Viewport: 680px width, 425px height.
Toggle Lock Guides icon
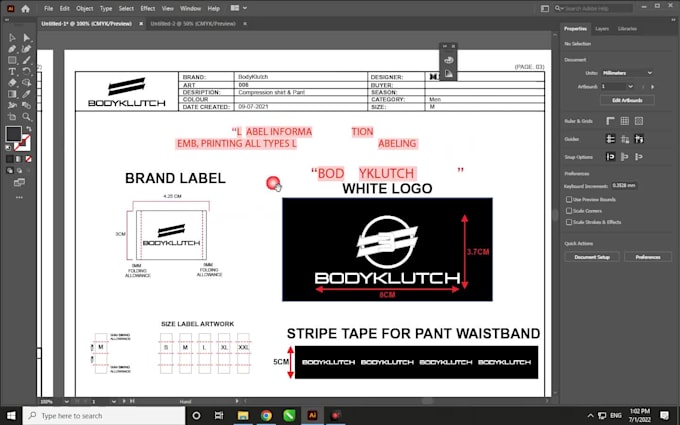(x=625, y=139)
